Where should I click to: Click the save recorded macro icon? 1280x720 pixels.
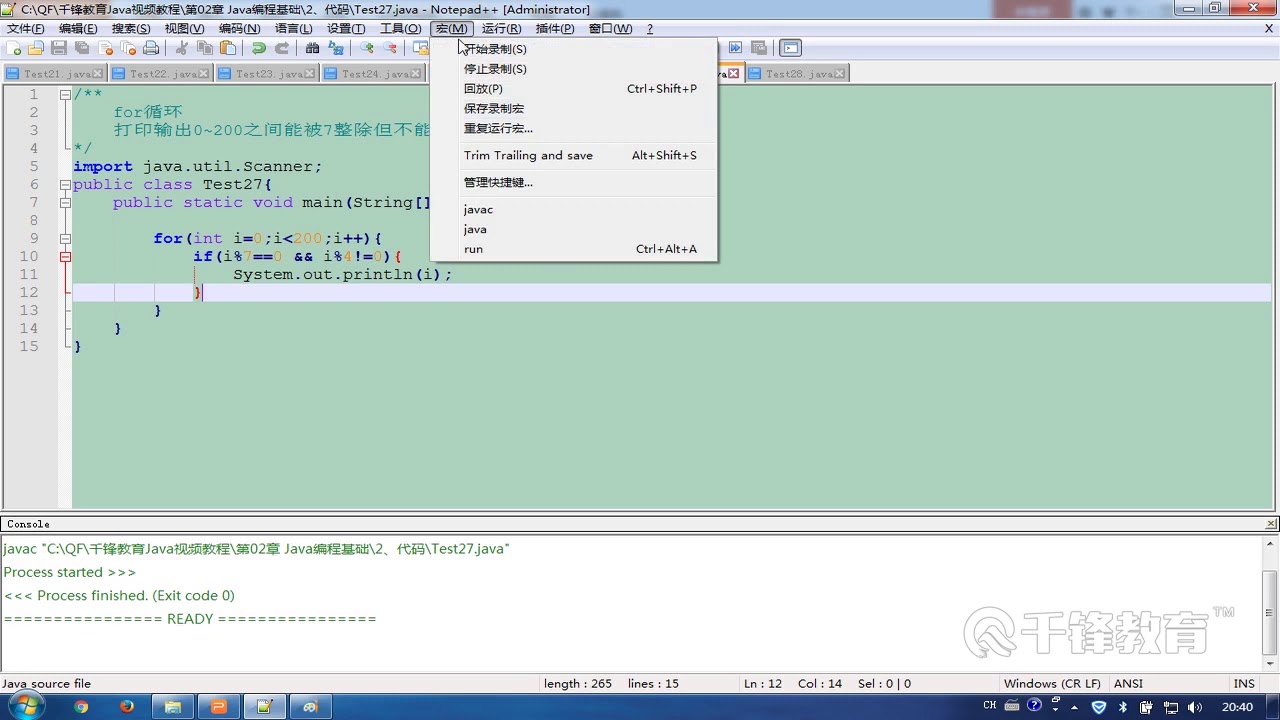coord(759,47)
